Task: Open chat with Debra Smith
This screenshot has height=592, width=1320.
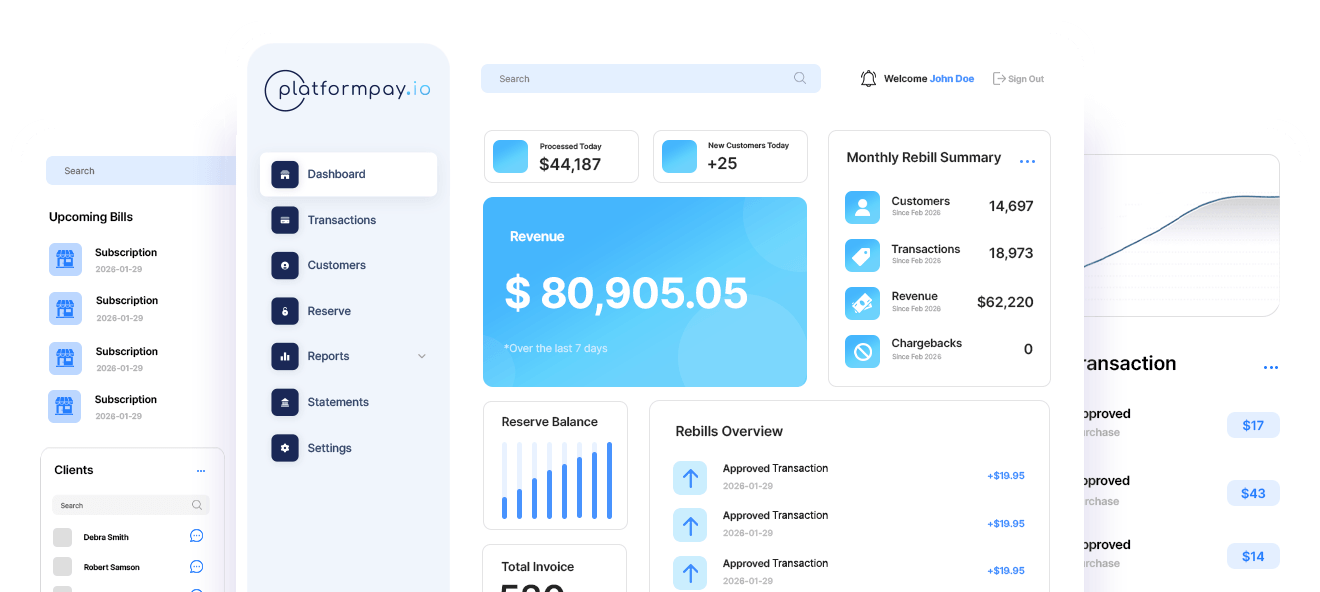Action: (x=197, y=536)
